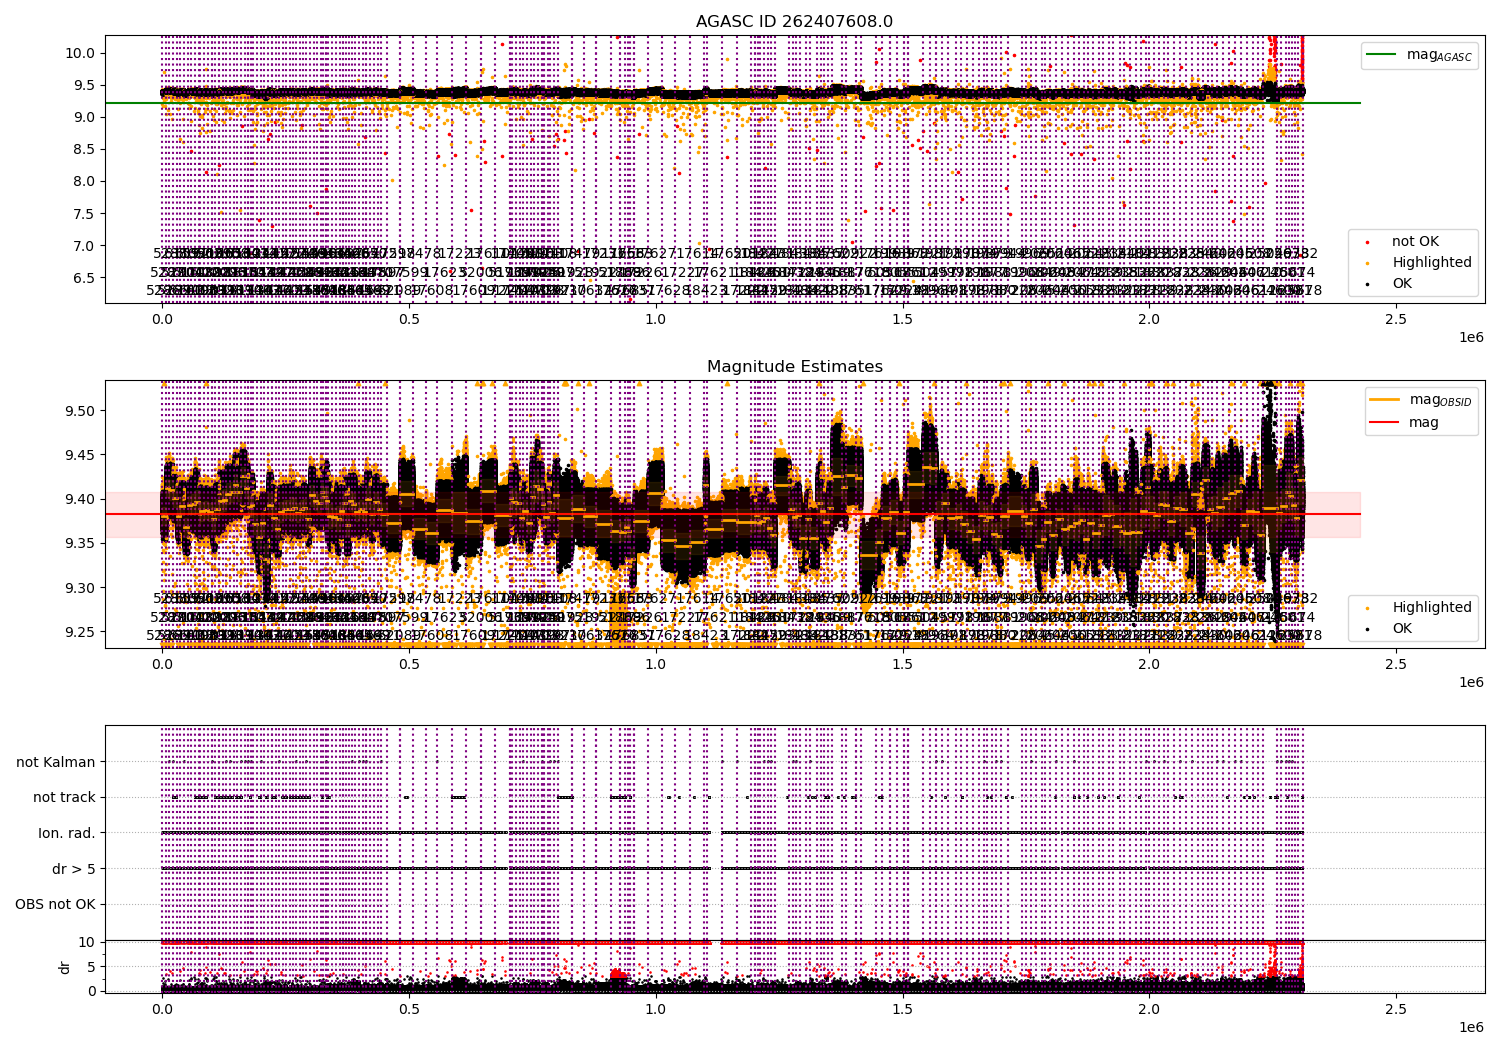Click the '8.5' y-tick label
This screenshot has width=1500, height=1050.
click(x=85, y=149)
